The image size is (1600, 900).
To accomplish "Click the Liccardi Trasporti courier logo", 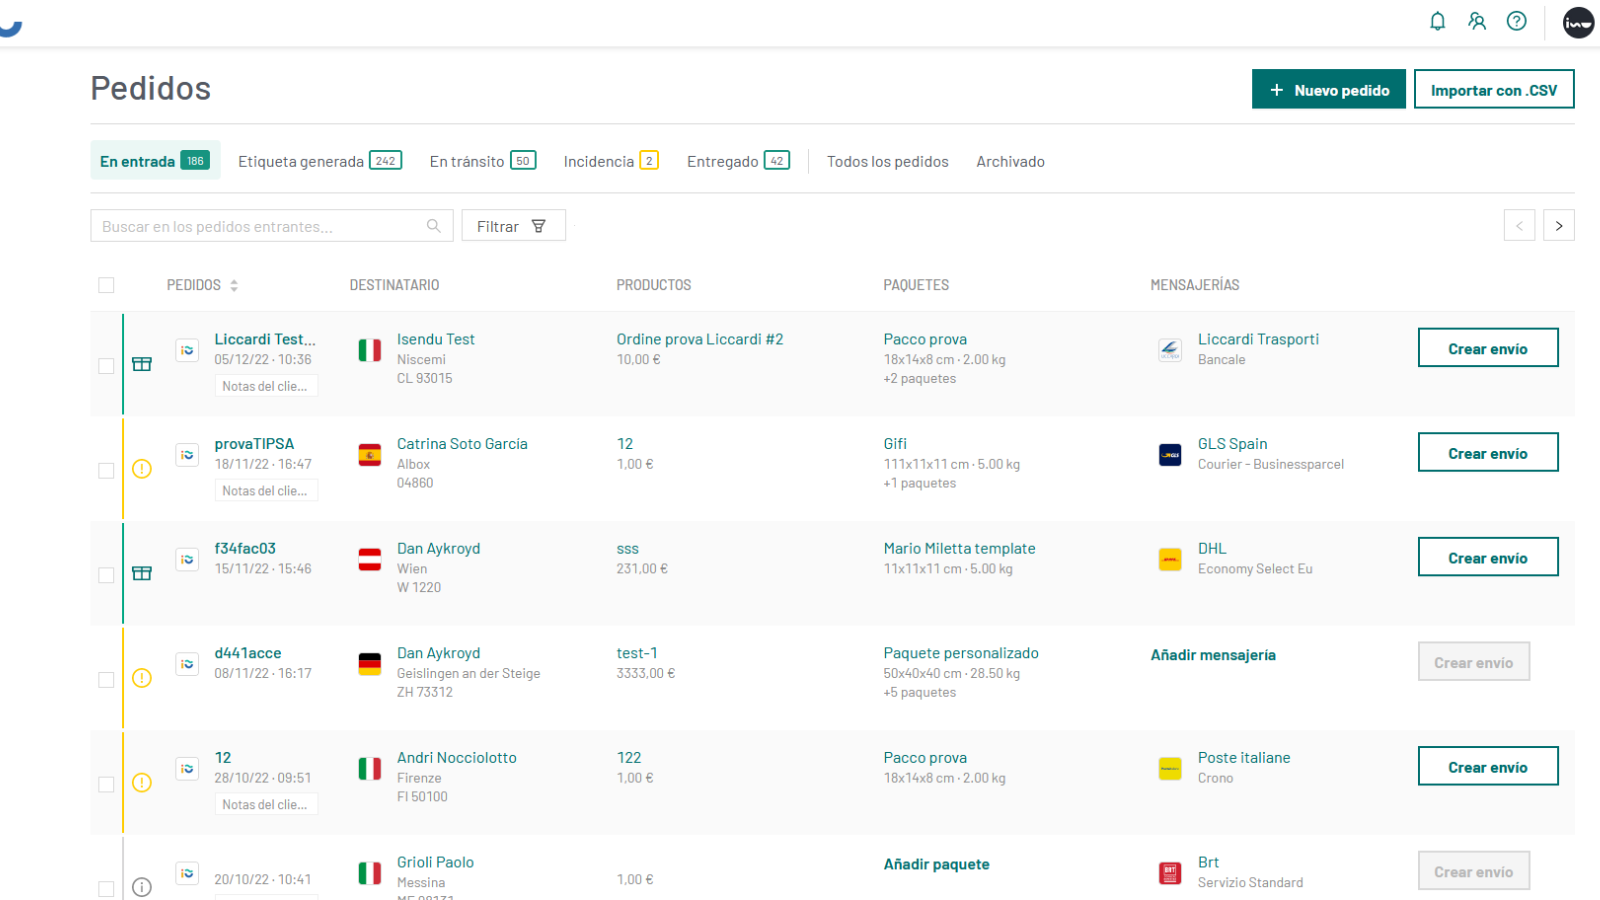I will [1170, 350].
